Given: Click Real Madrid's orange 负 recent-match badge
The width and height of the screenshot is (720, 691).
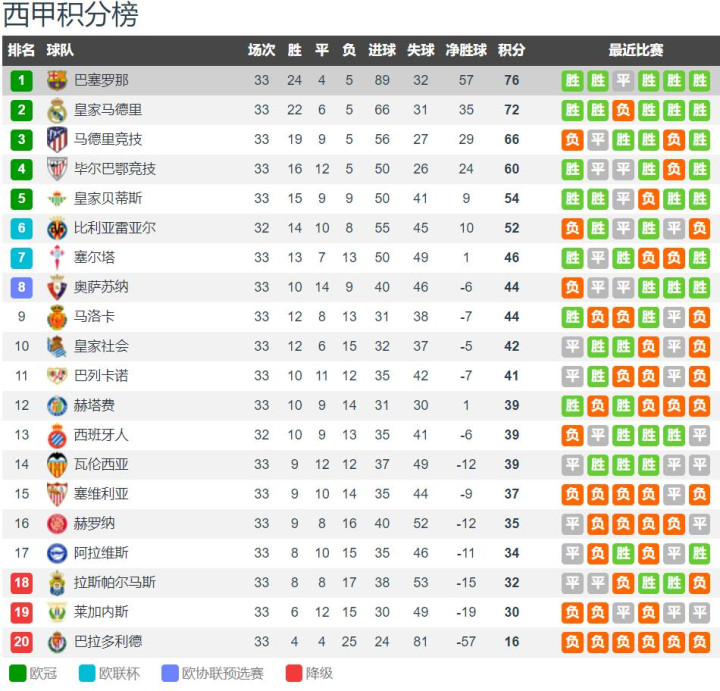Looking at the screenshot, I should point(623,110).
